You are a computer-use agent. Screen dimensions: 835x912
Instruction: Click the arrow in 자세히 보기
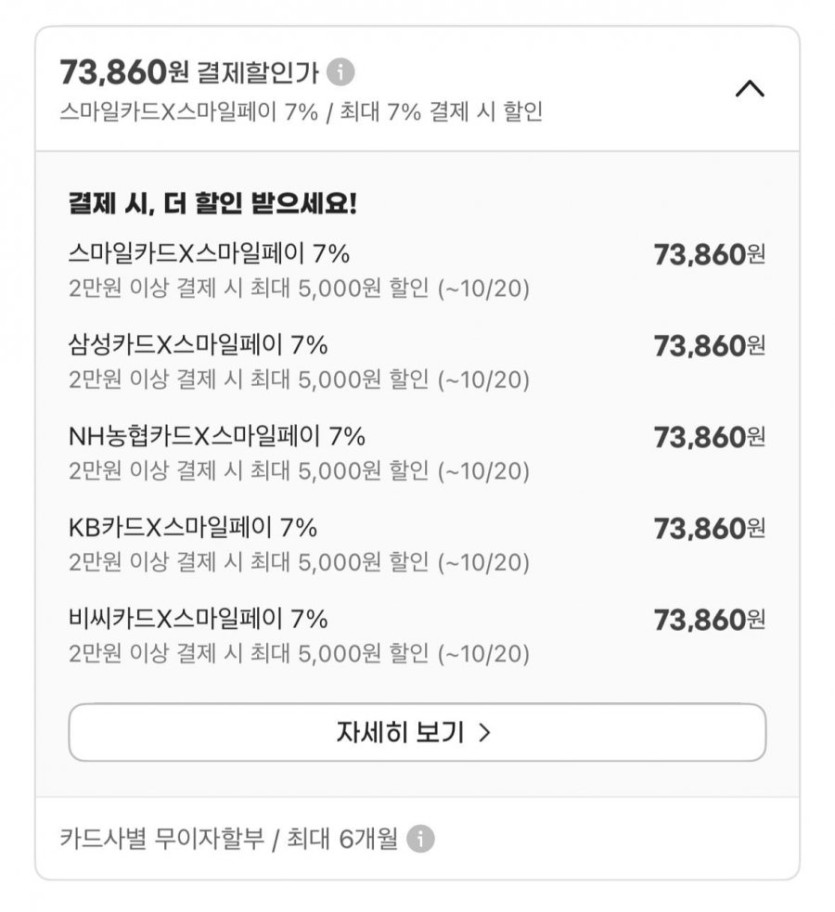click(485, 733)
